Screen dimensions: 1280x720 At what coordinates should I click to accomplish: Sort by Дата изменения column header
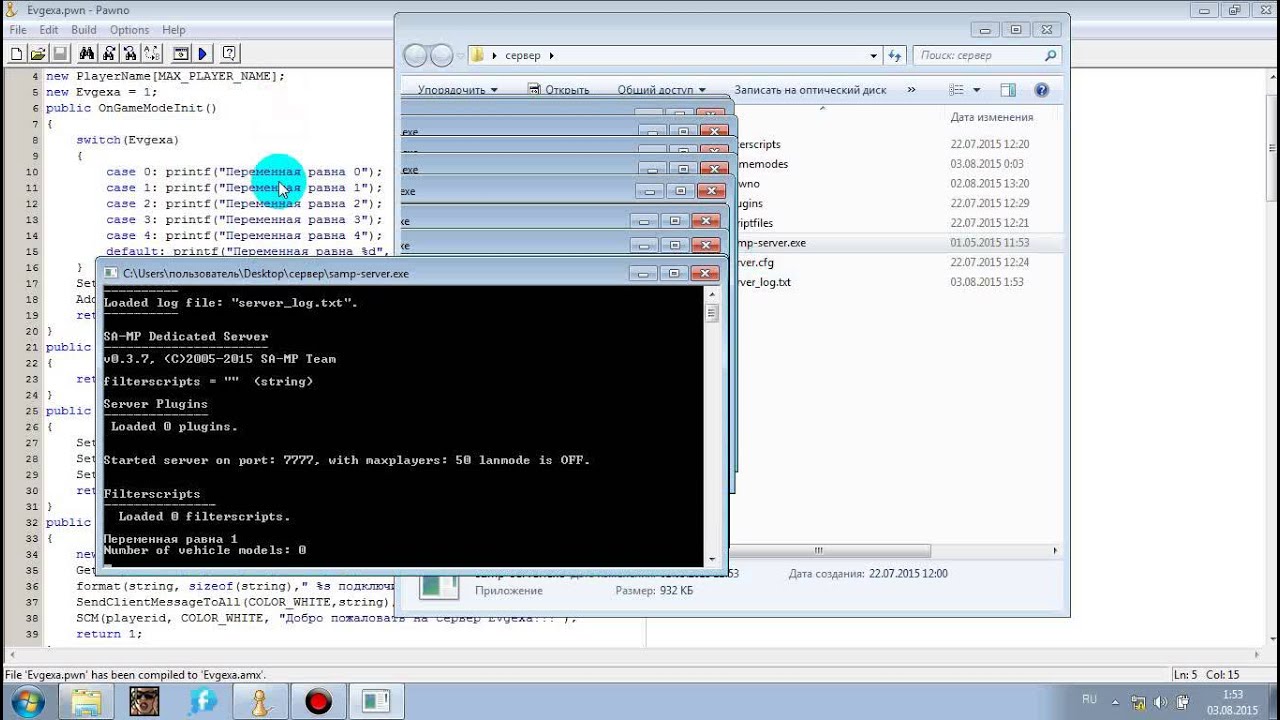point(991,117)
